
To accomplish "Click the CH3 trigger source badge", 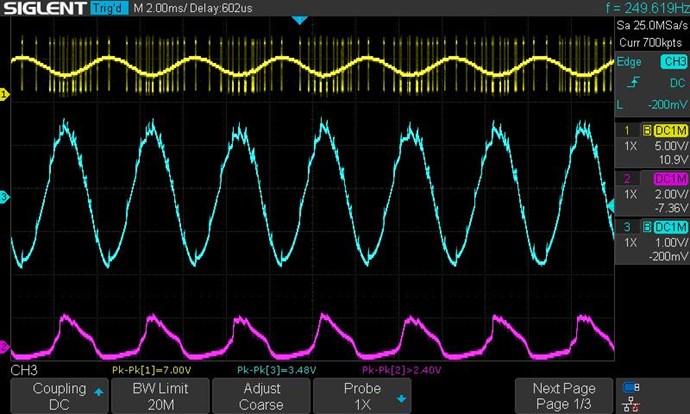I will [674, 62].
